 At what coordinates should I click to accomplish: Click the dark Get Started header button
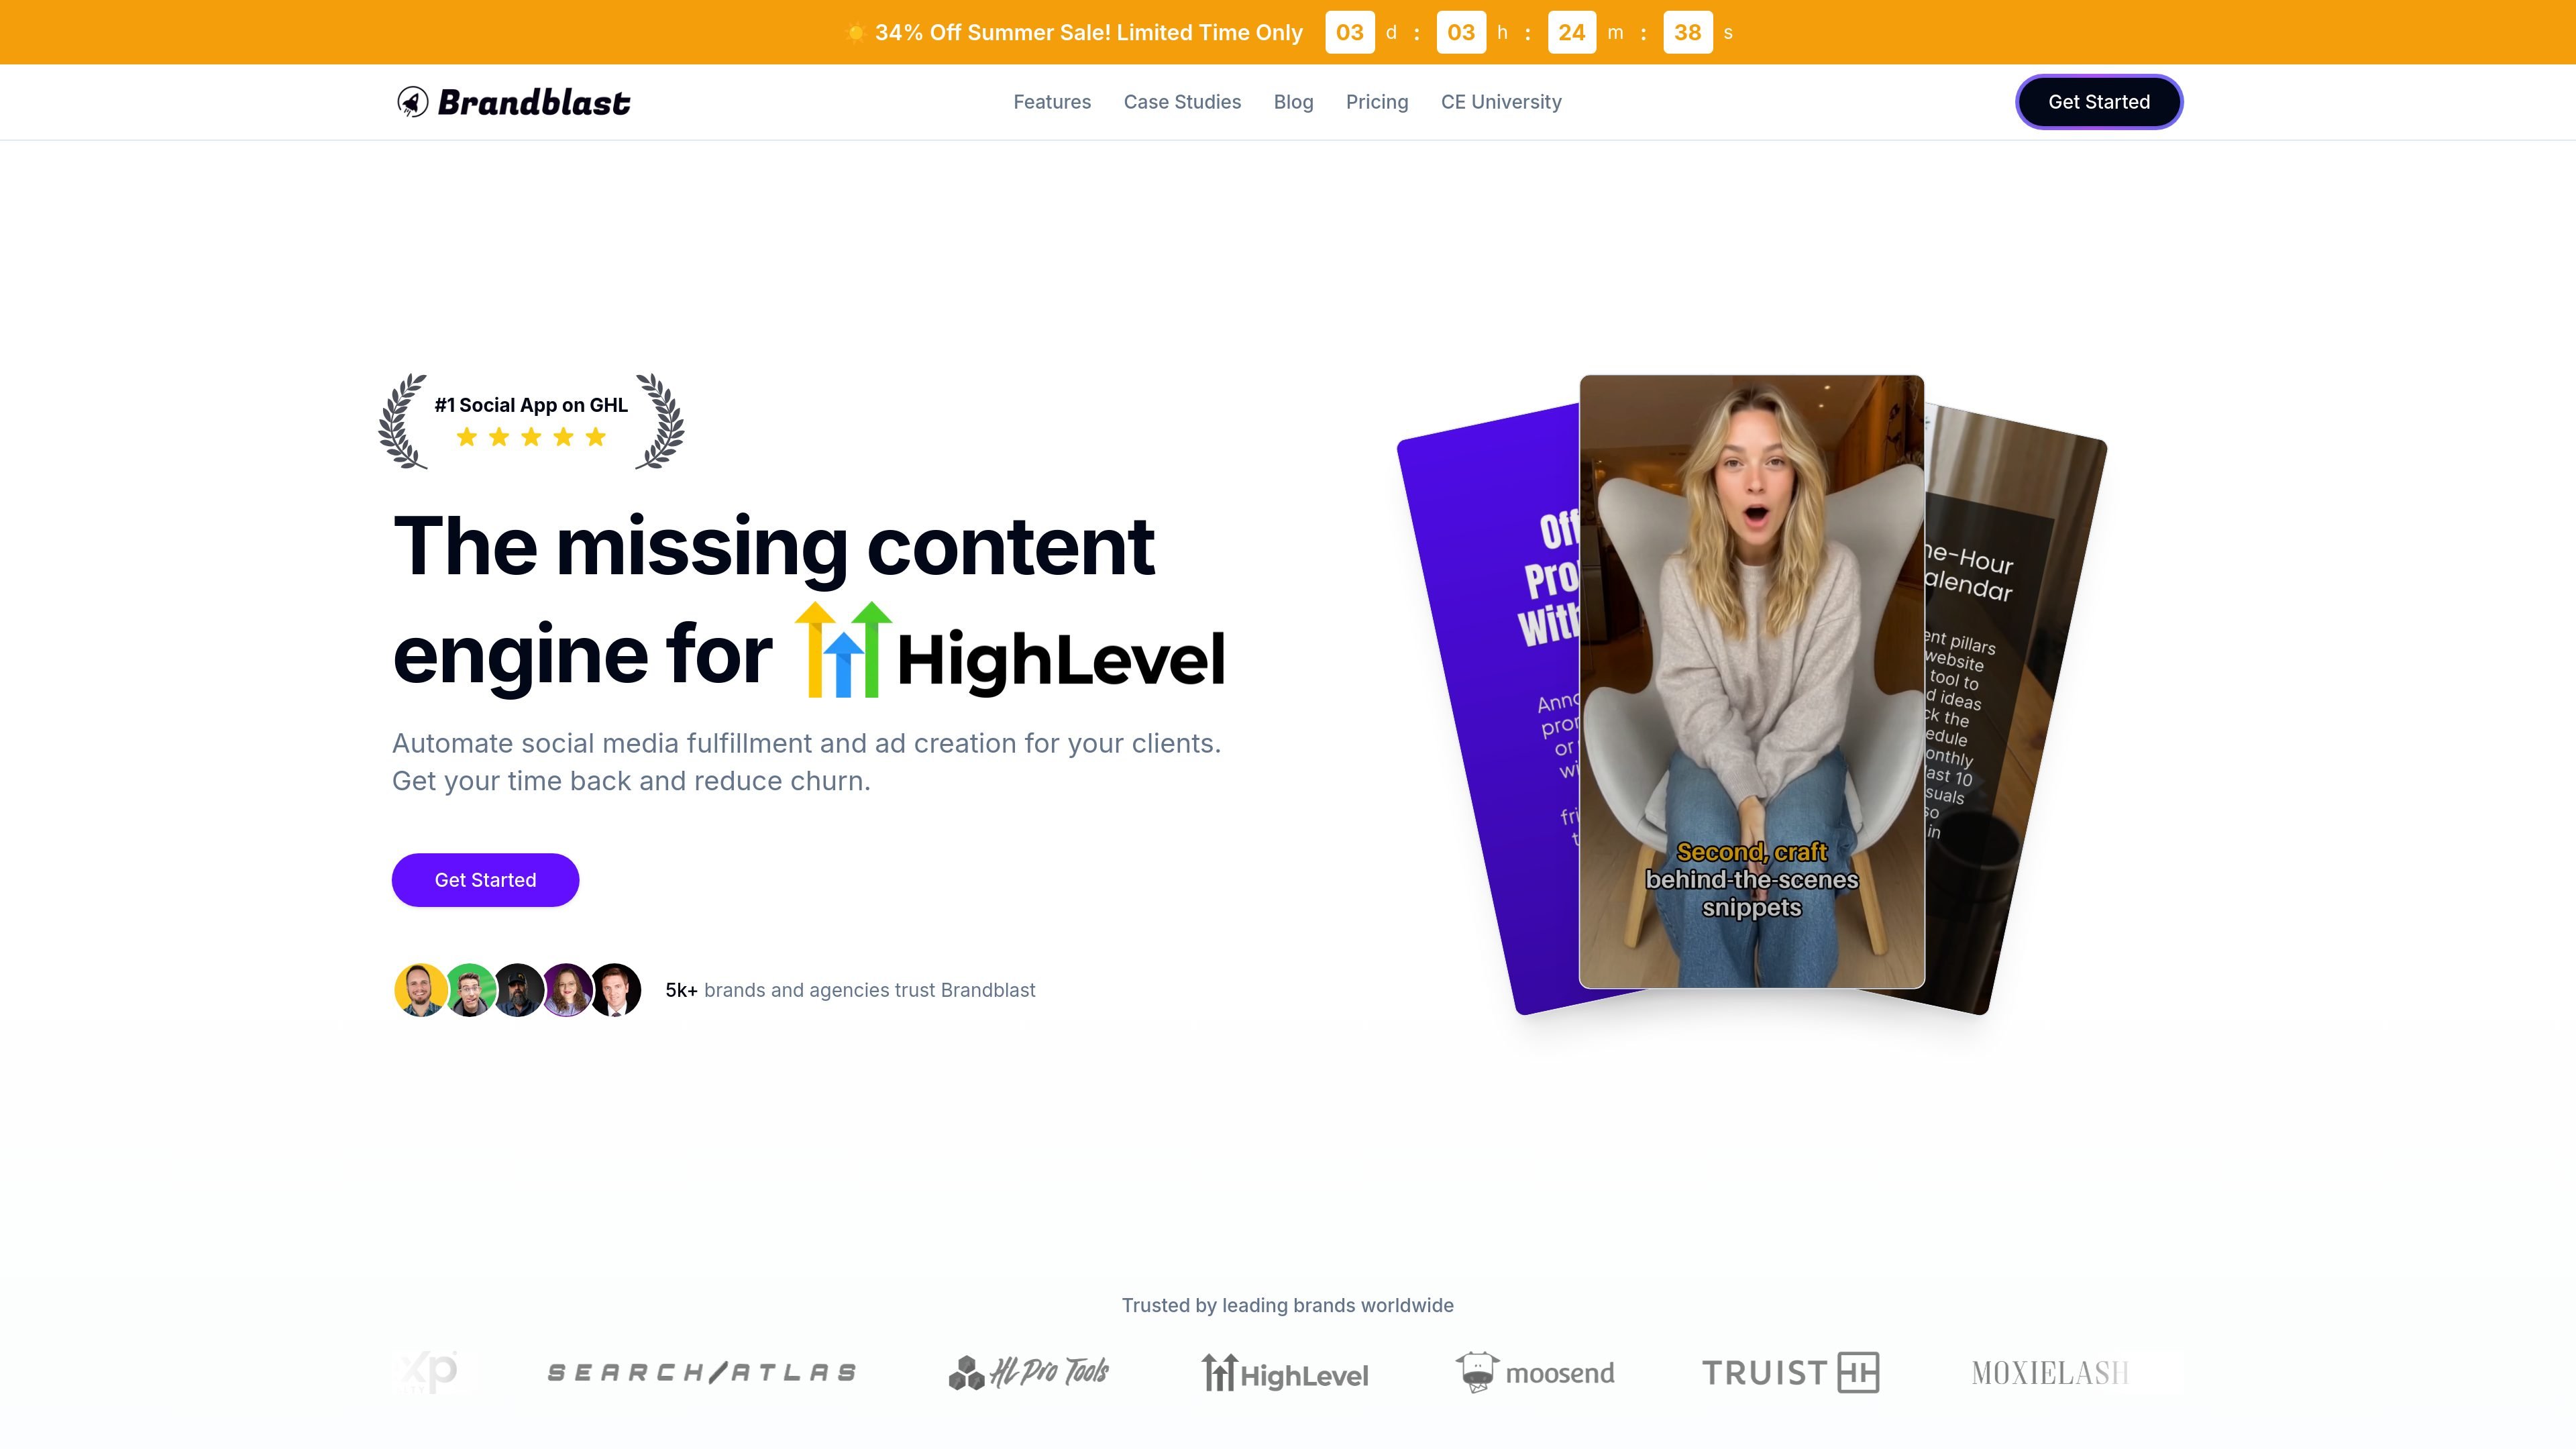point(2099,102)
